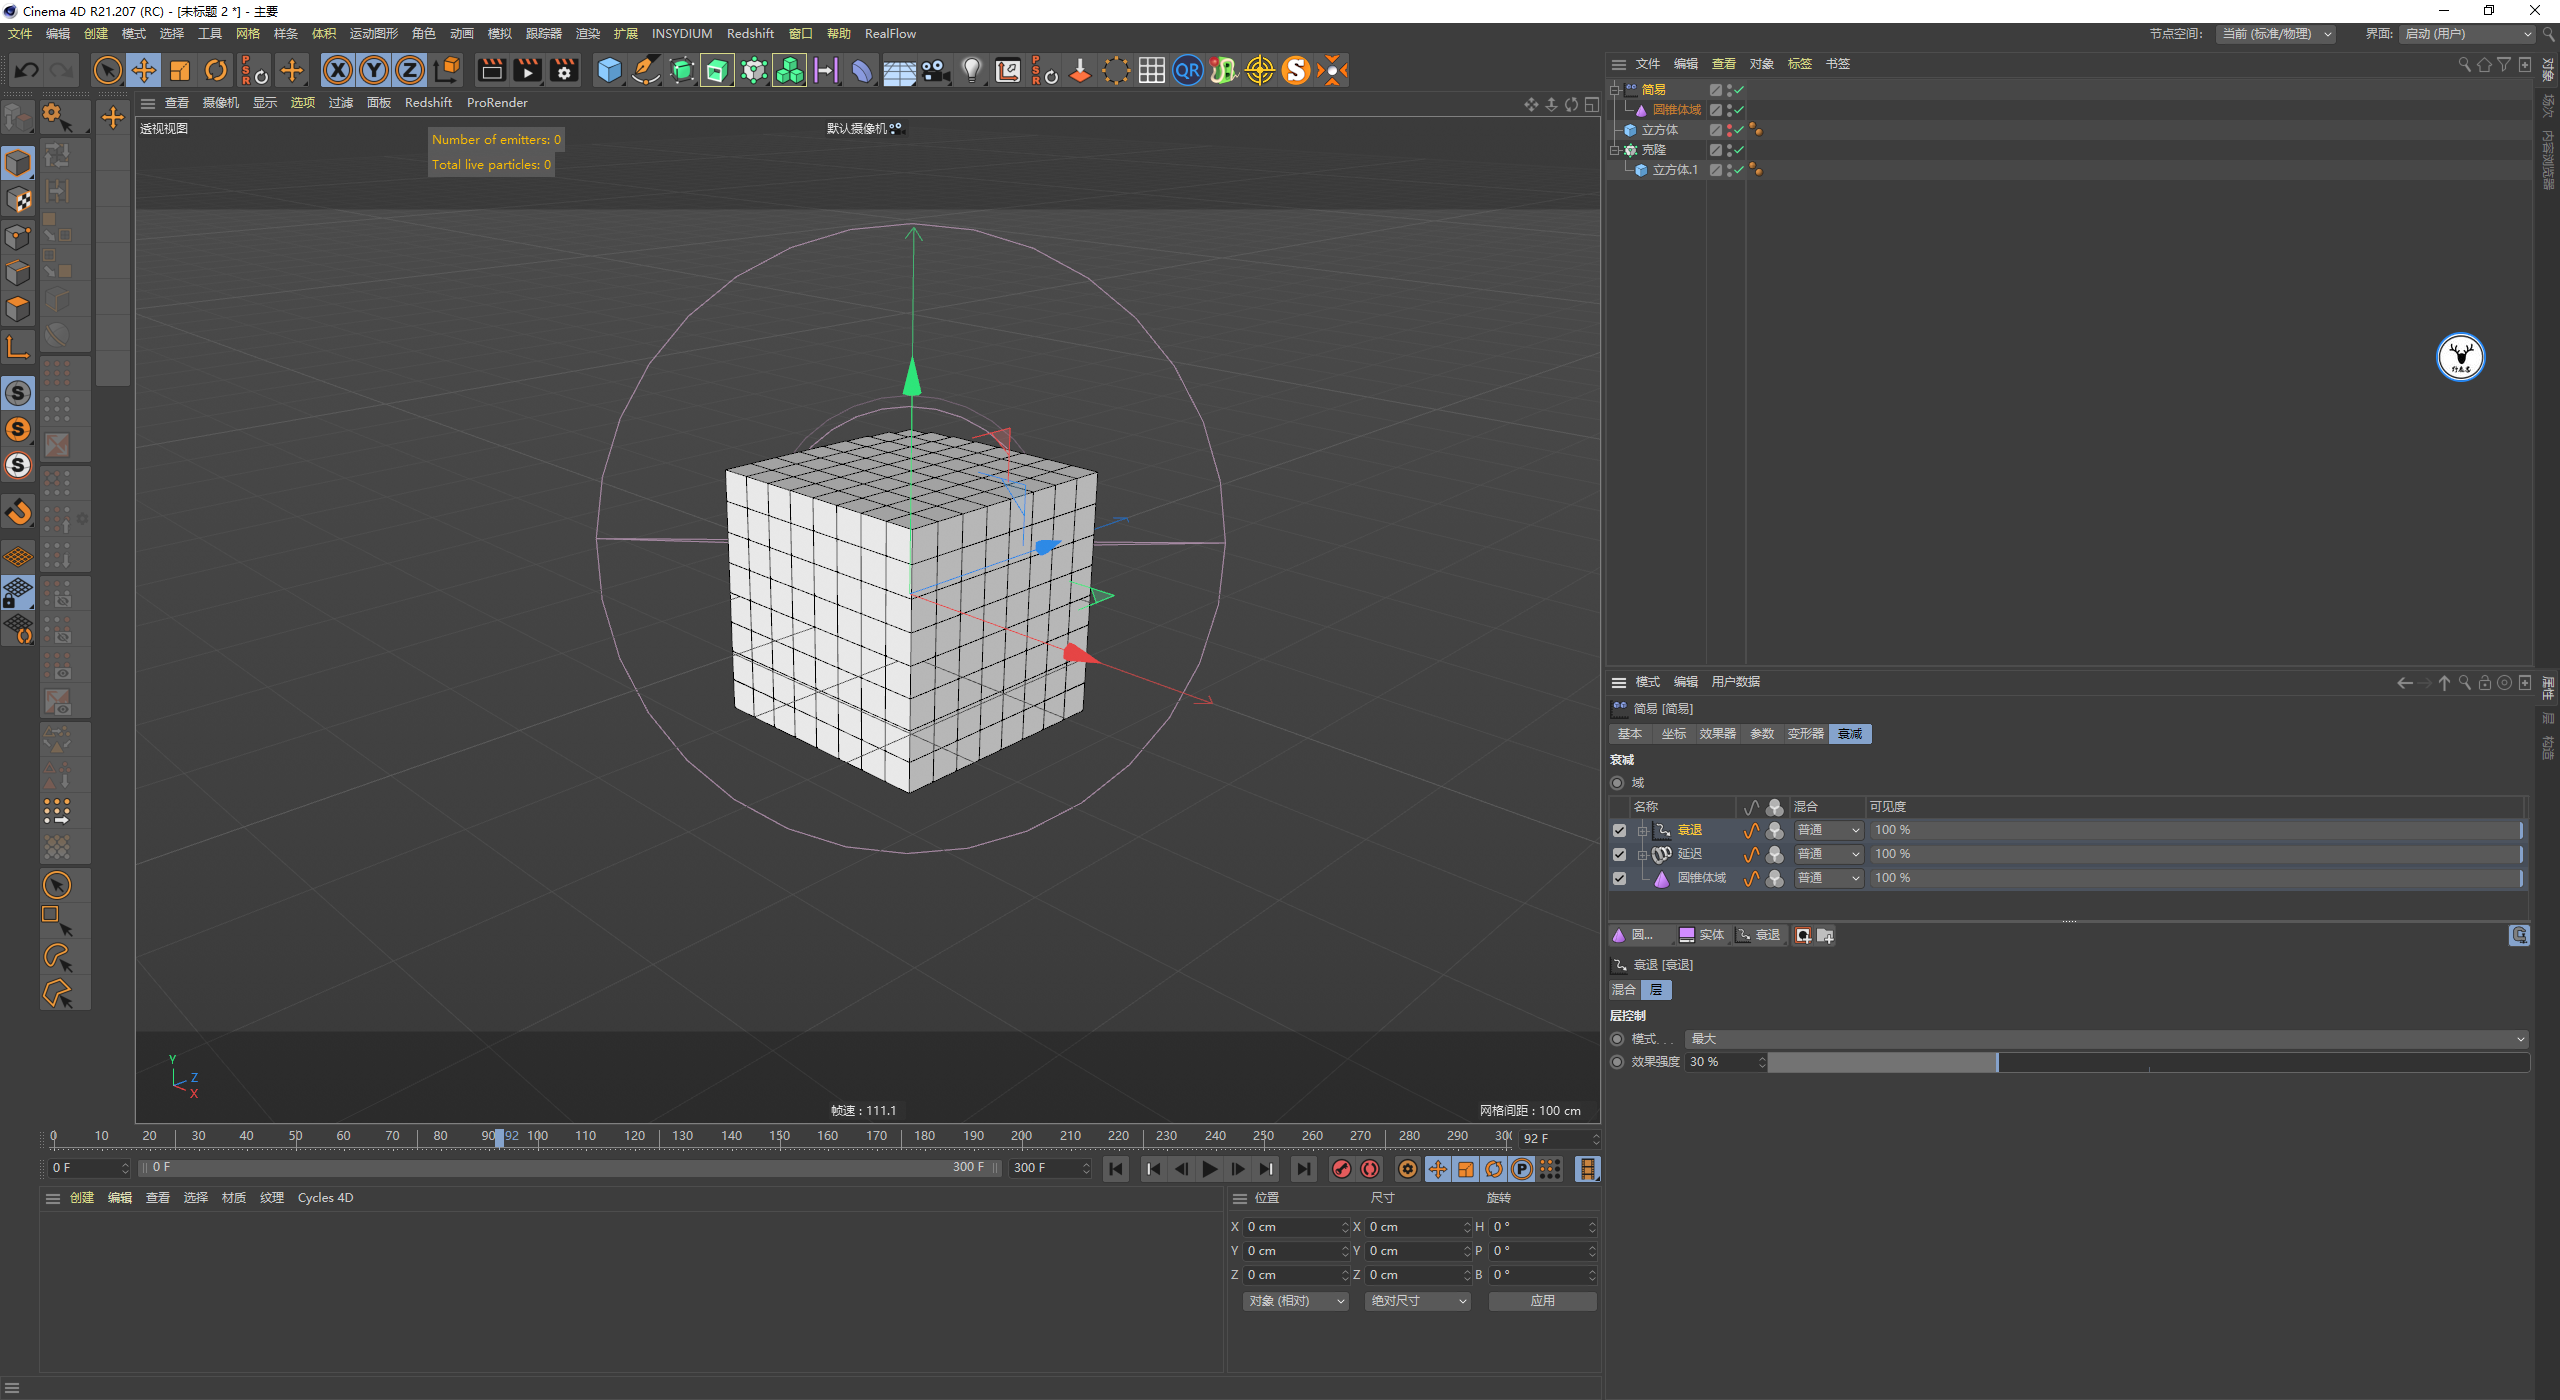Viewport: 2560px width, 1400px height.
Task: Click the Cube primitive icon
Action: pyautogui.click(x=609, y=70)
